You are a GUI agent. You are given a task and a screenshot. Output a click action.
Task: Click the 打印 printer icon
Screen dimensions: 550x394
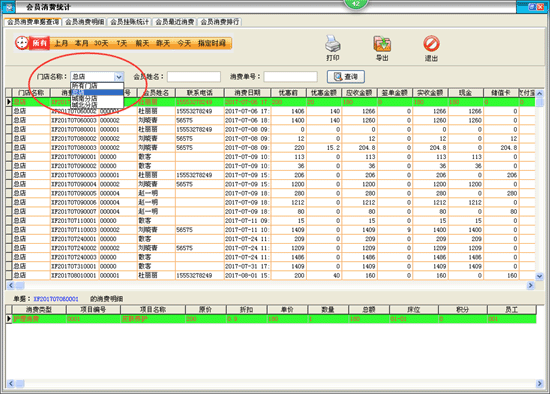pos(333,44)
